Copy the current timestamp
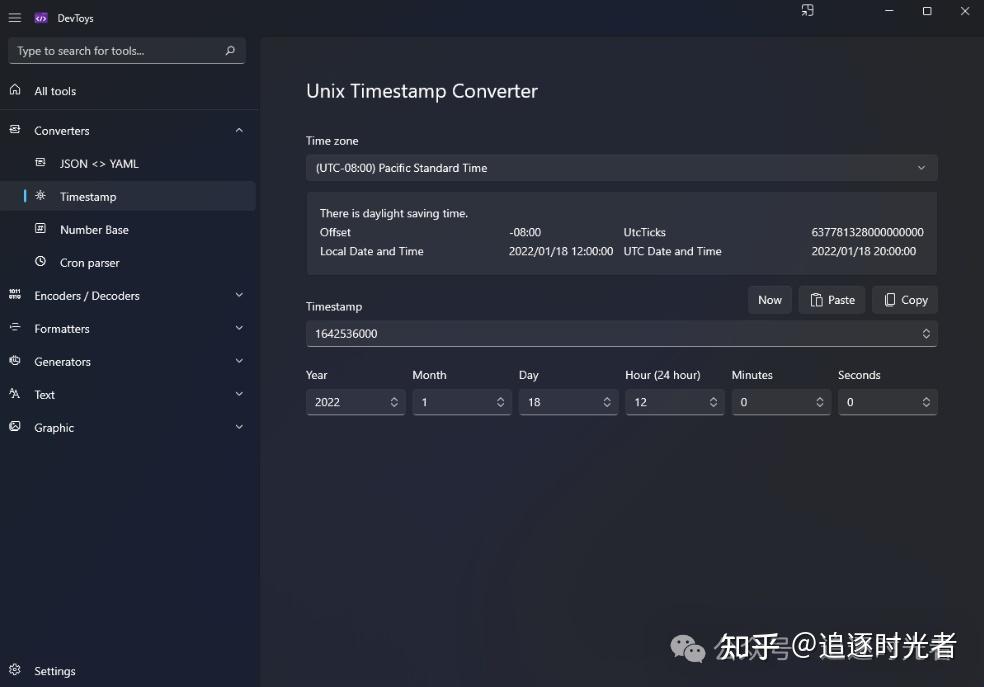Screen dimensions: 984x687 (x=904, y=299)
